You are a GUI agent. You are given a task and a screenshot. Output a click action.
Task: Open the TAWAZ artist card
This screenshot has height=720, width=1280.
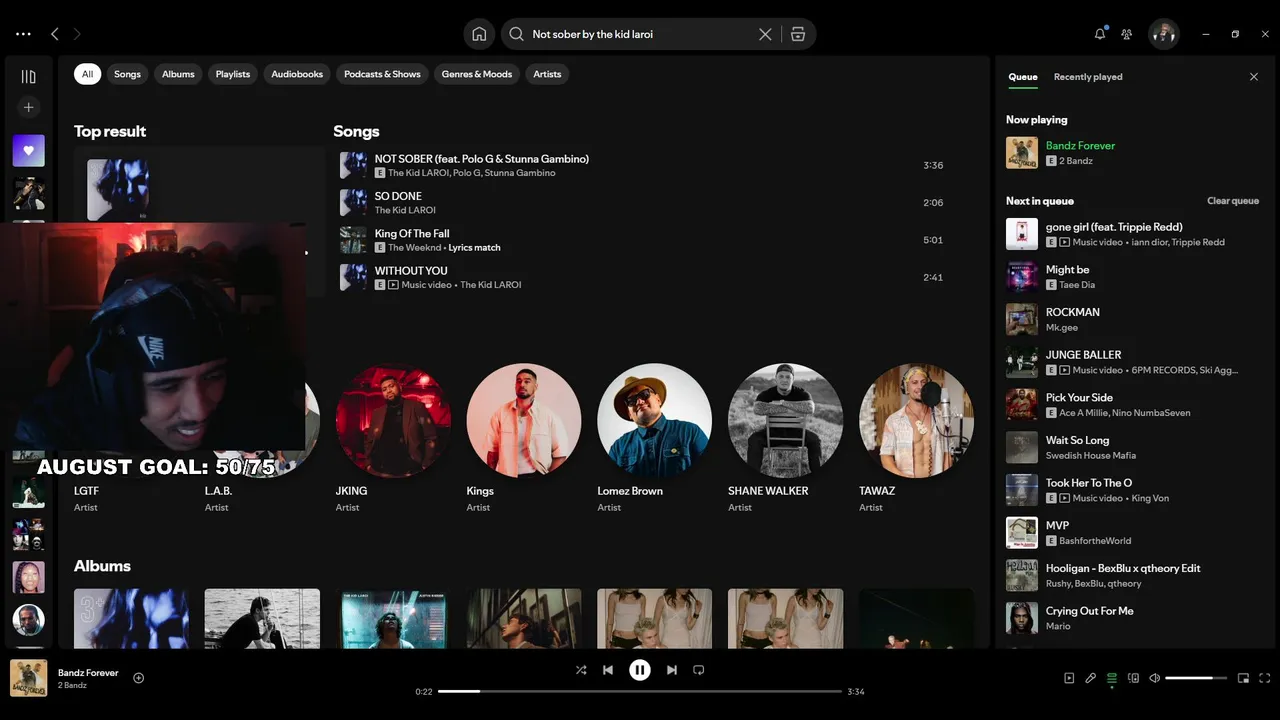pos(916,438)
